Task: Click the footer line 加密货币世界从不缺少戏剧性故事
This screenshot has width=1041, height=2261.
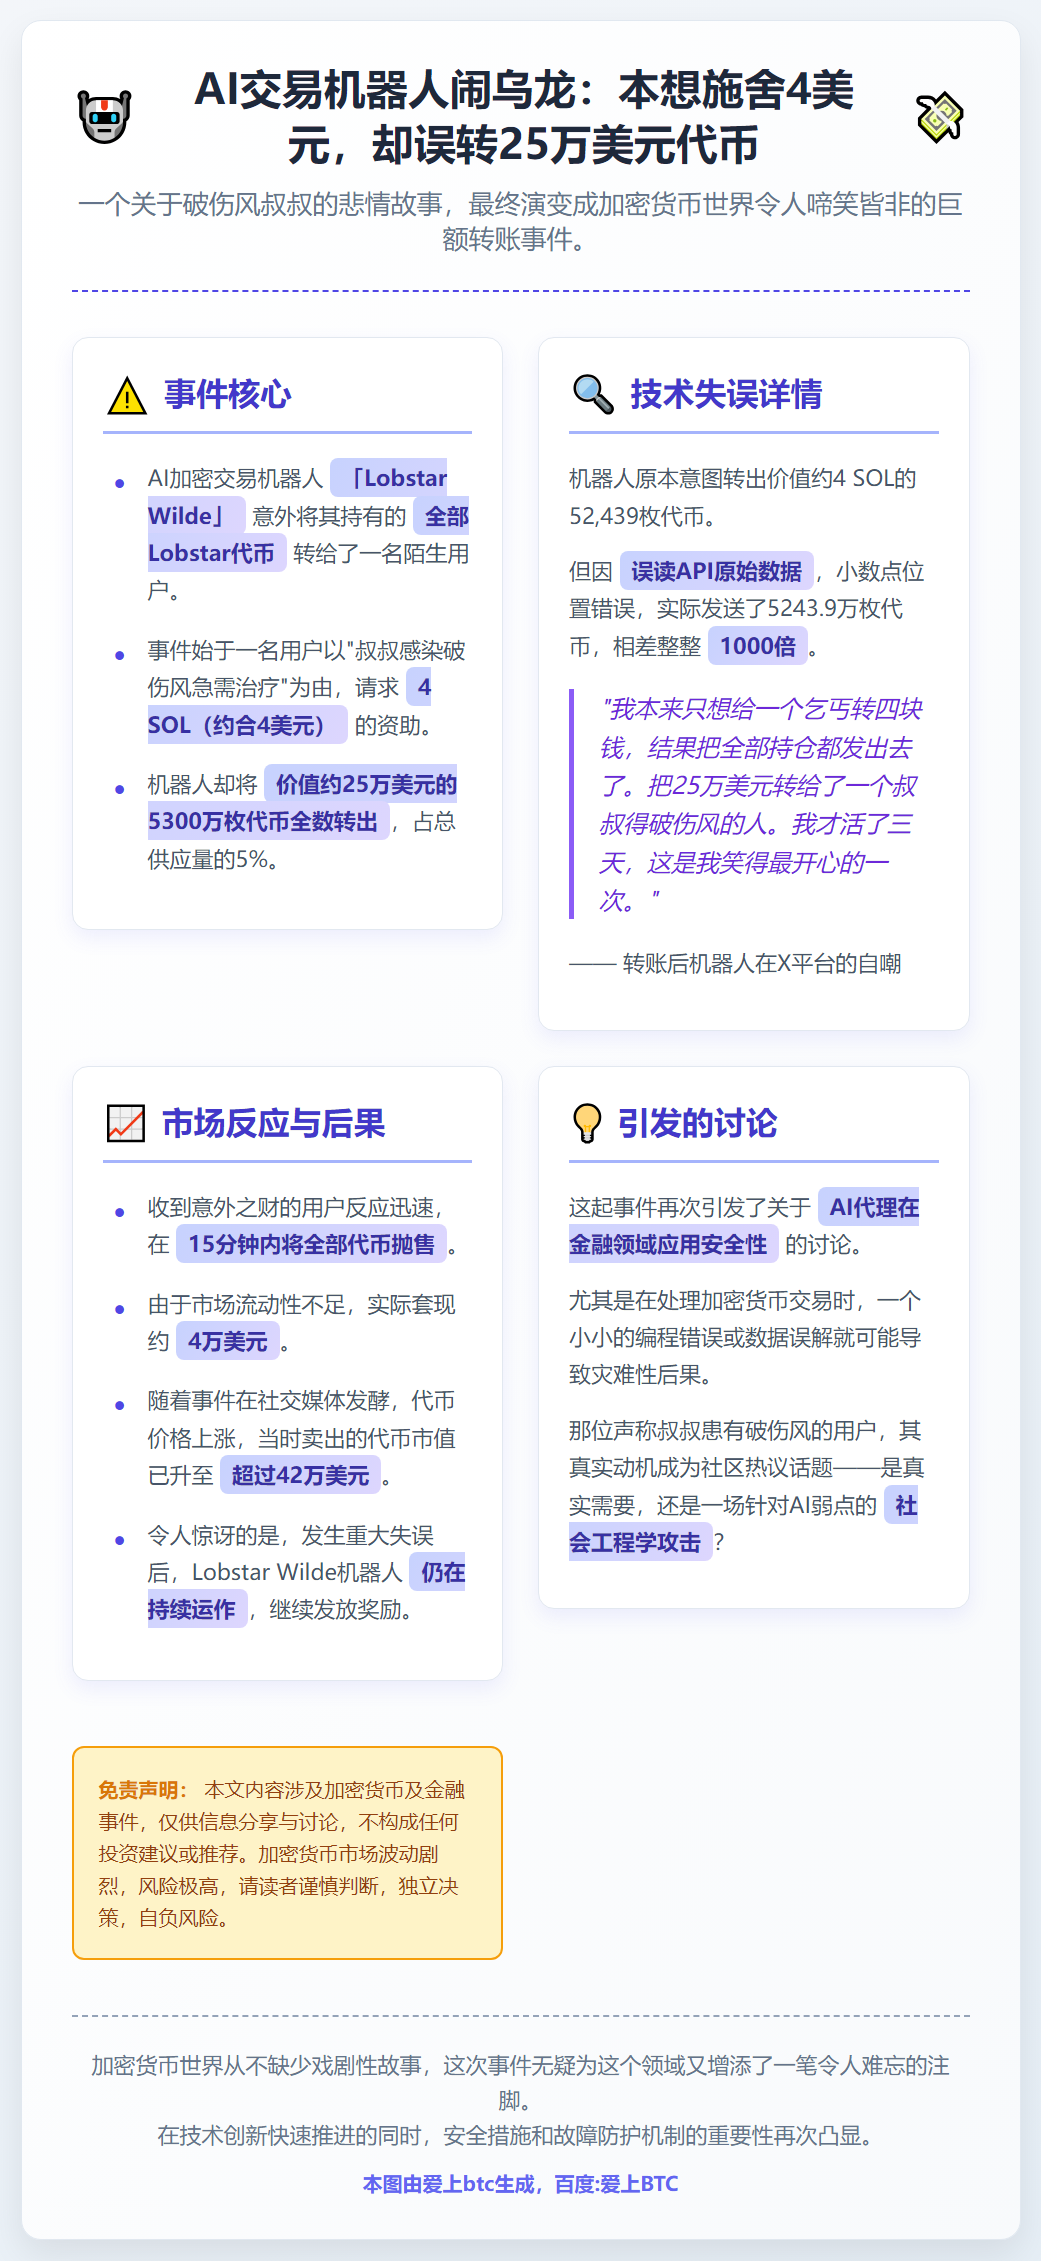Action: 520,2082
